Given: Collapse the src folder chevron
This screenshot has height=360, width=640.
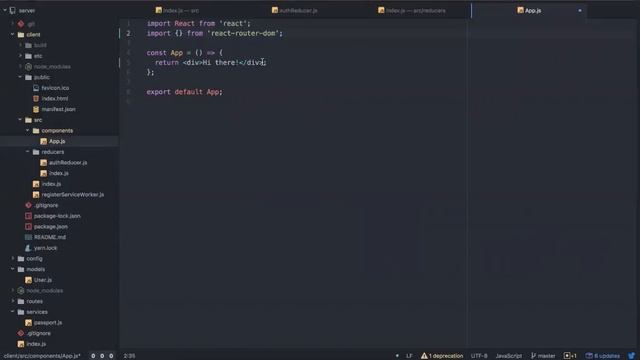Looking at the screenshot, I should [x=20, y=120].
